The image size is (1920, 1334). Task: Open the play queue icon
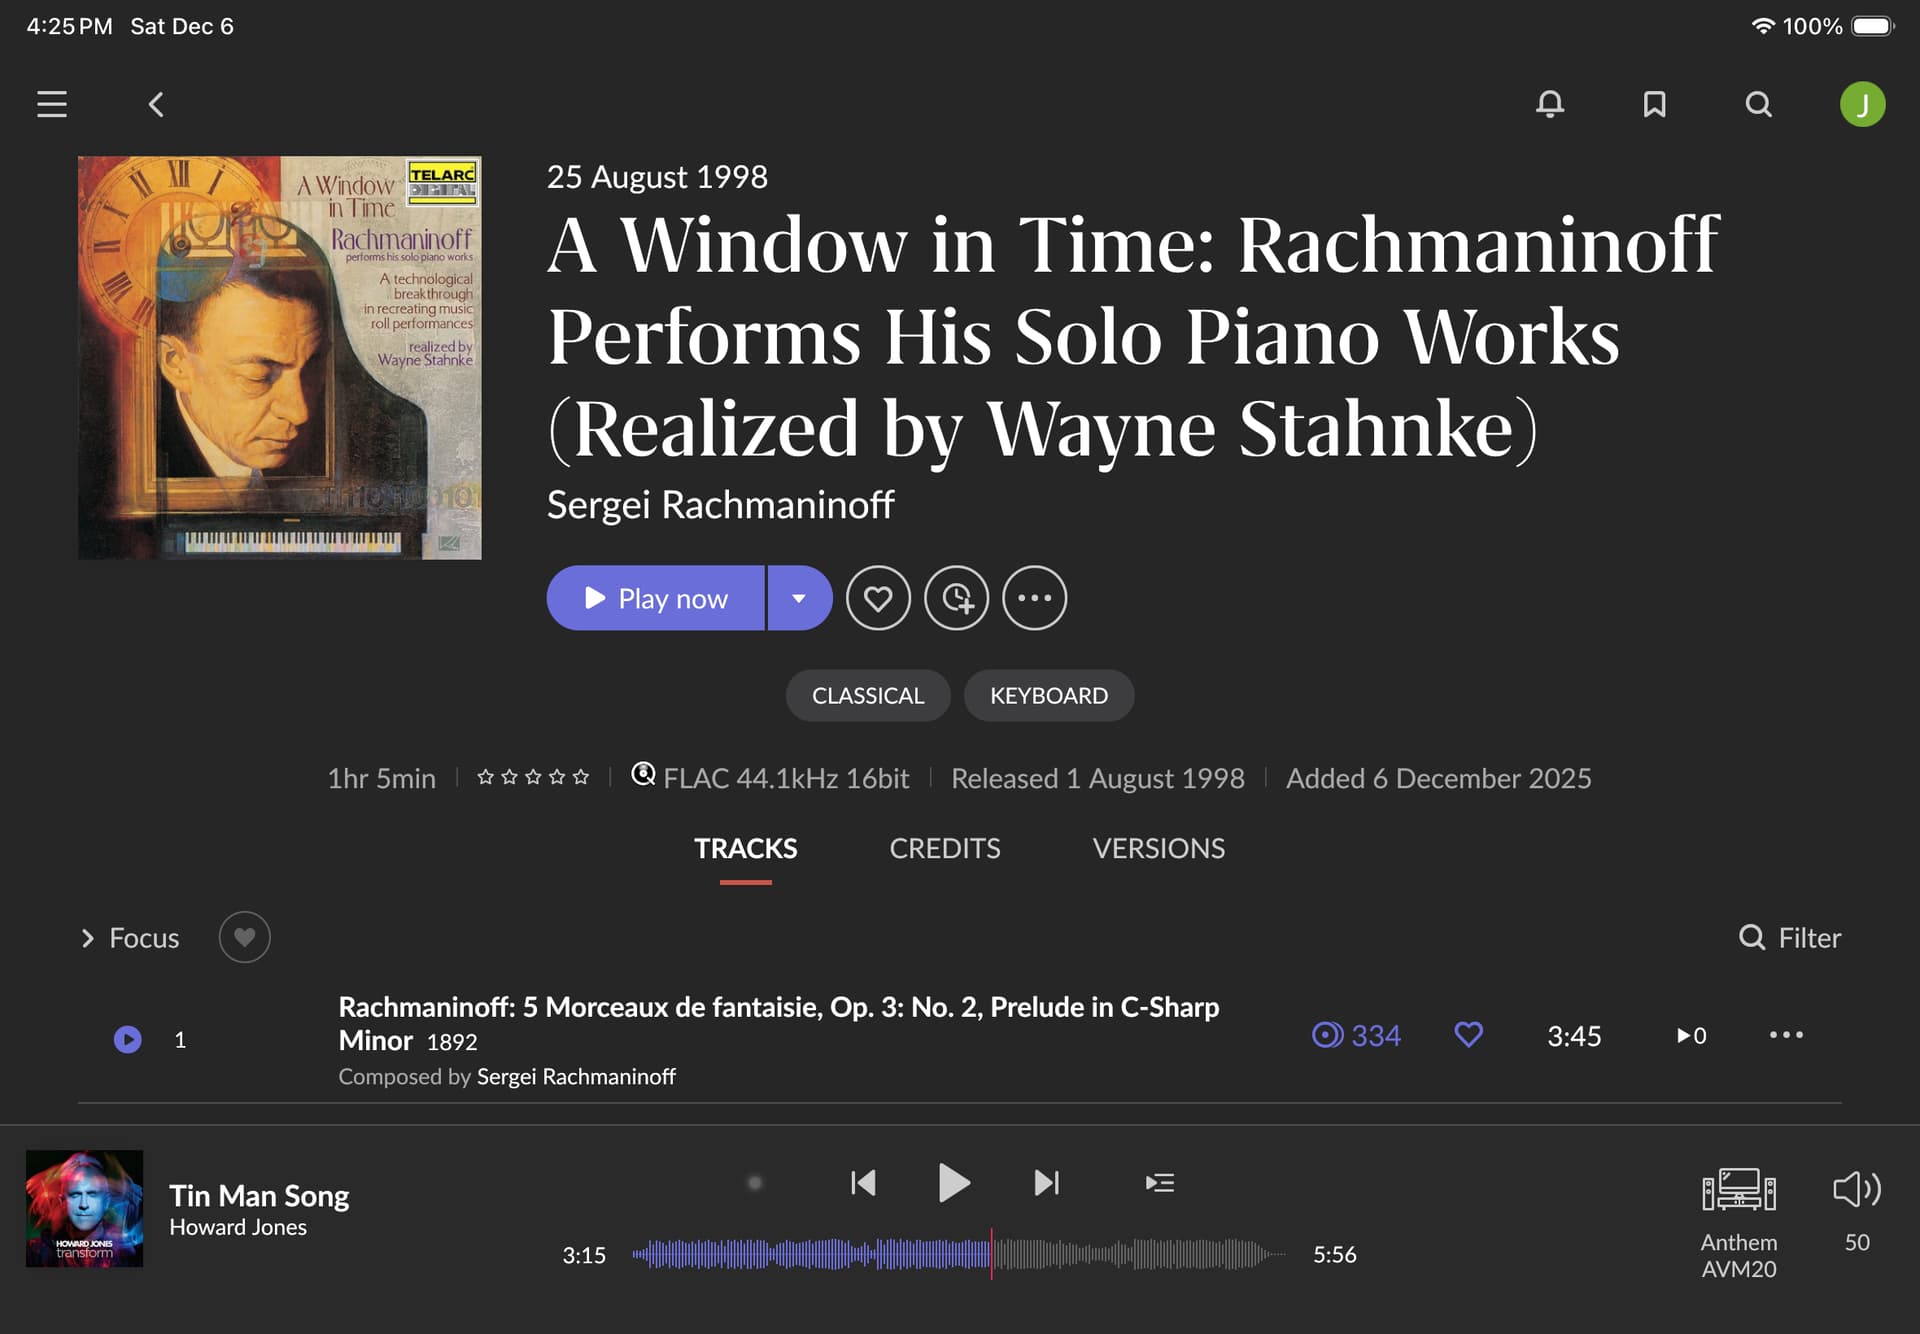click(x=1159, y=1183)
